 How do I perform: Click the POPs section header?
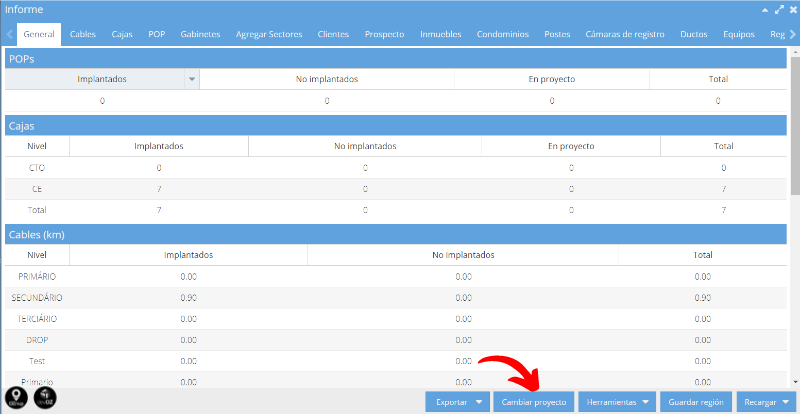click(x=396, y=59)
